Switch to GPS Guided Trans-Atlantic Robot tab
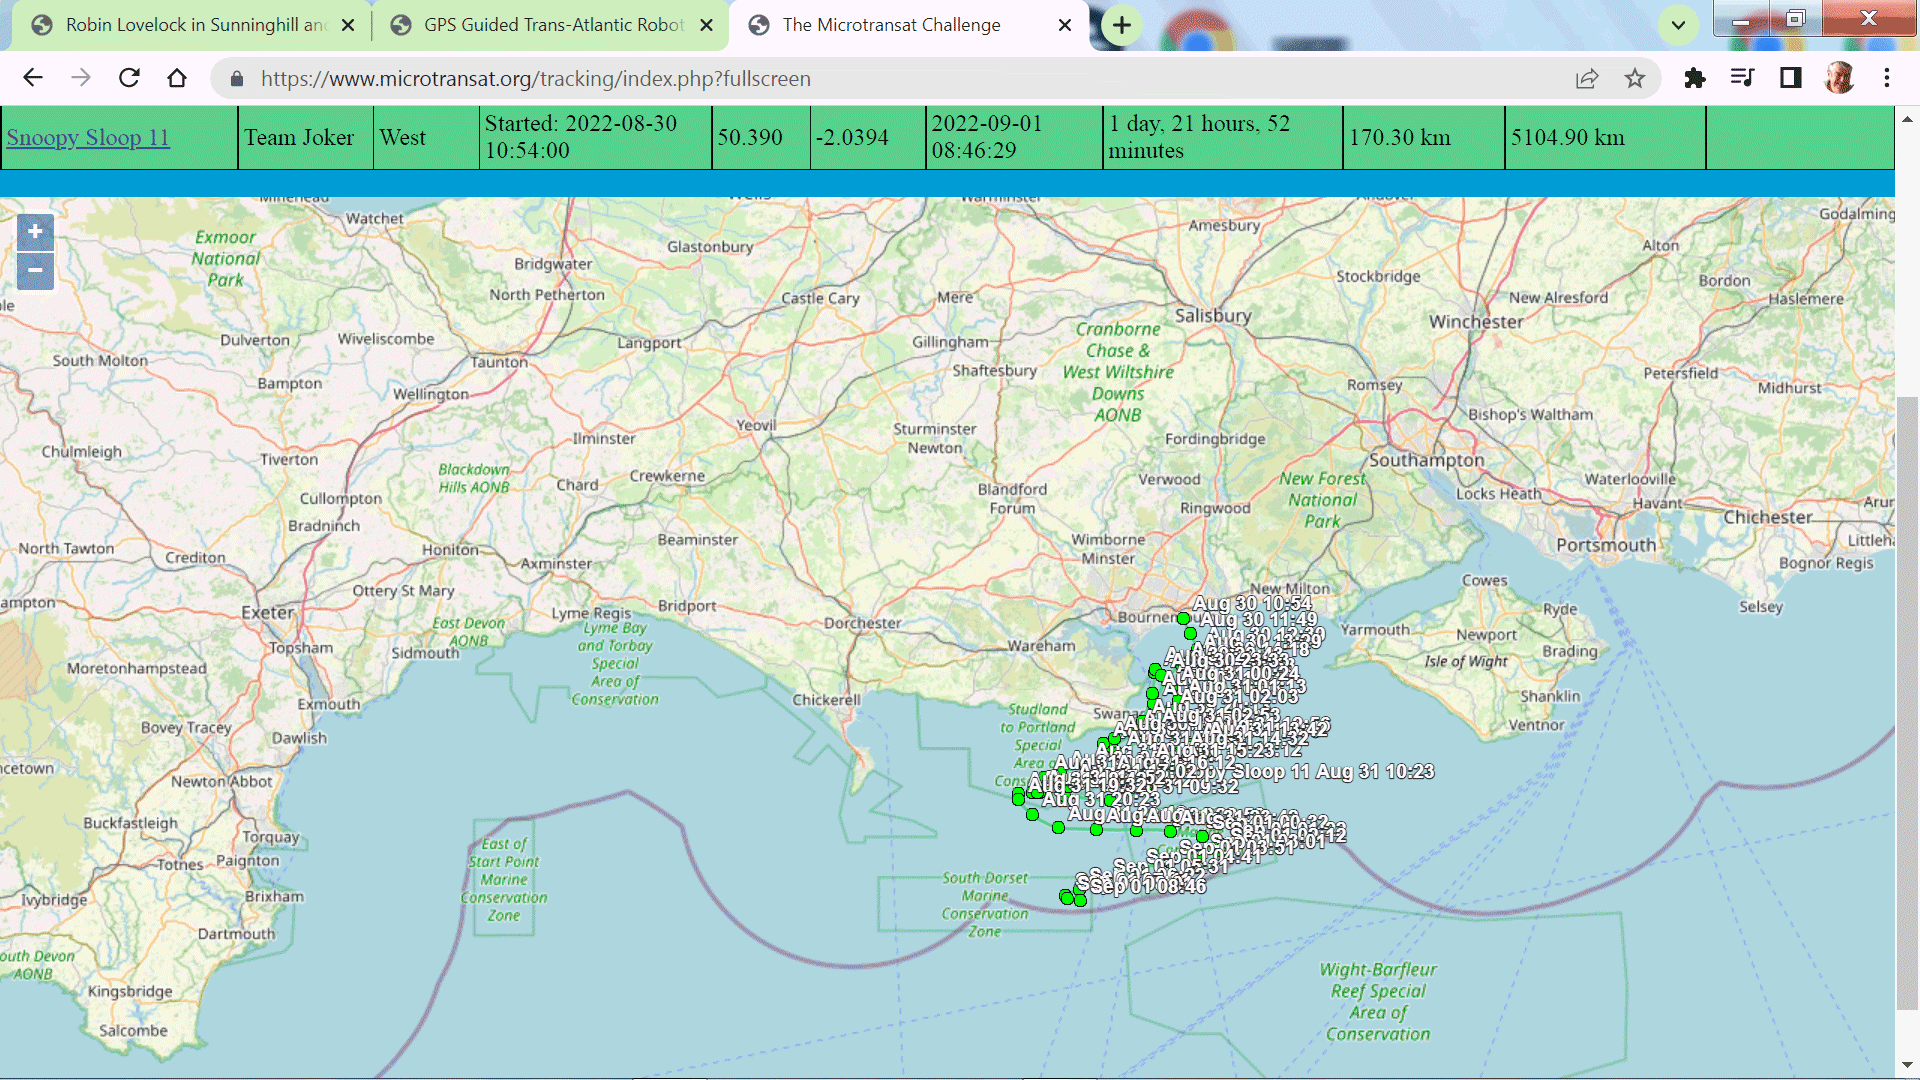 tap(552, 25)
